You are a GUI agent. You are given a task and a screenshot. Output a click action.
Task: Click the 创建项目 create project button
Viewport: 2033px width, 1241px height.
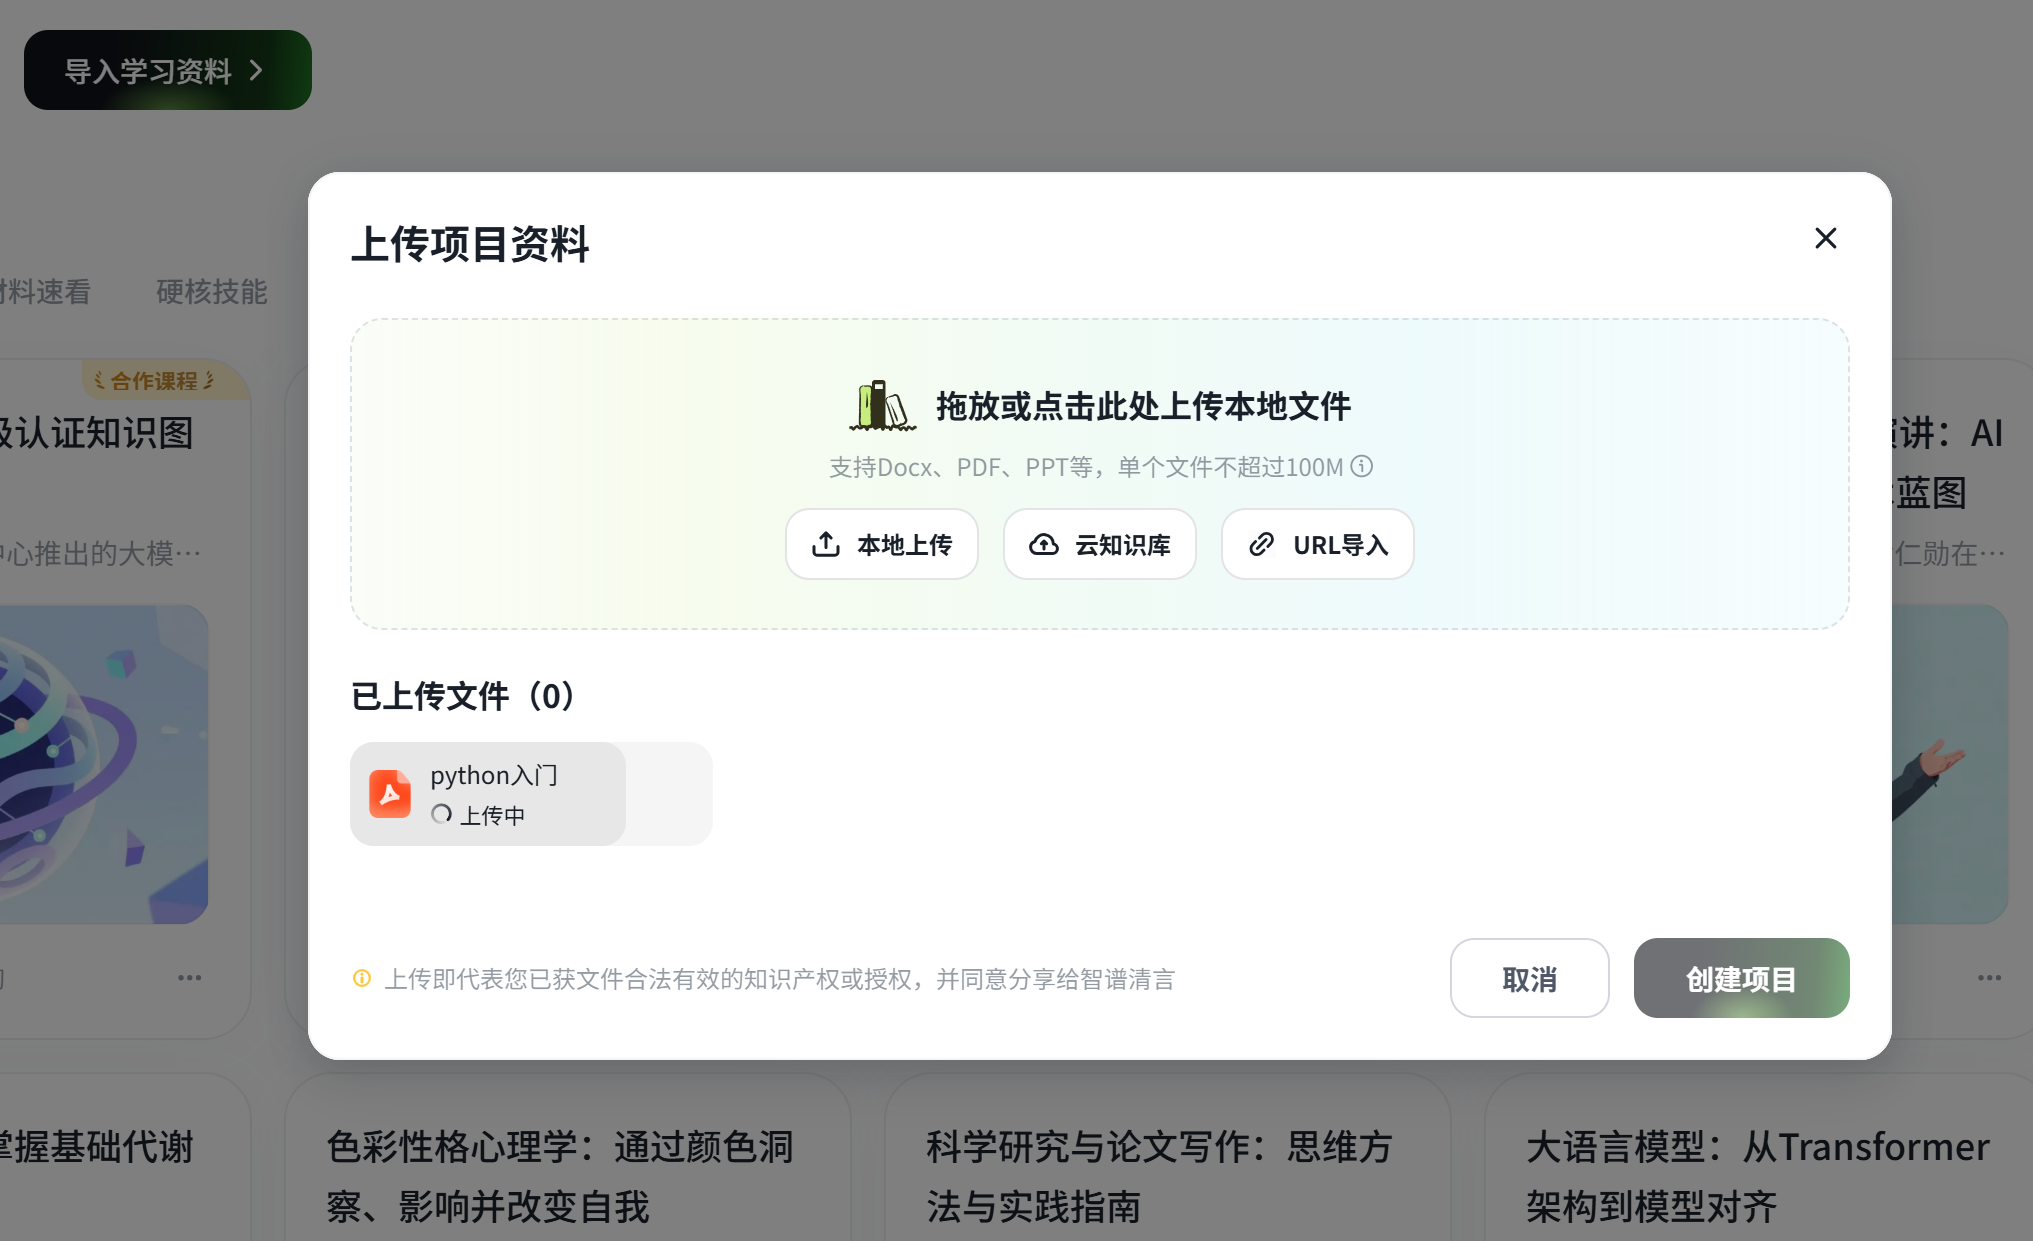coord(1741,978)
